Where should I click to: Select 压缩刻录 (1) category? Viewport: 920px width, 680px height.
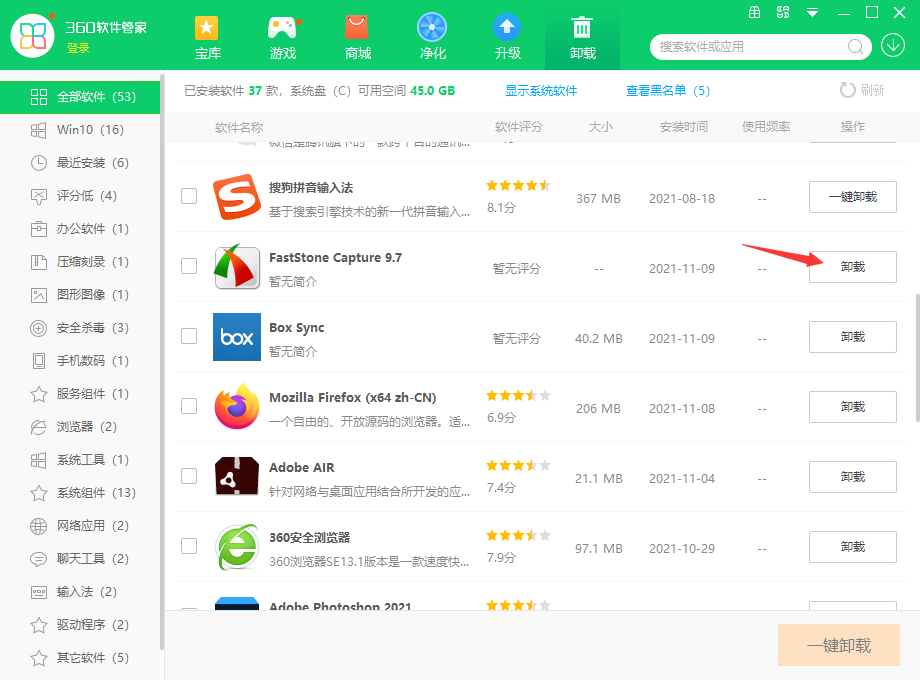(80, 262)
